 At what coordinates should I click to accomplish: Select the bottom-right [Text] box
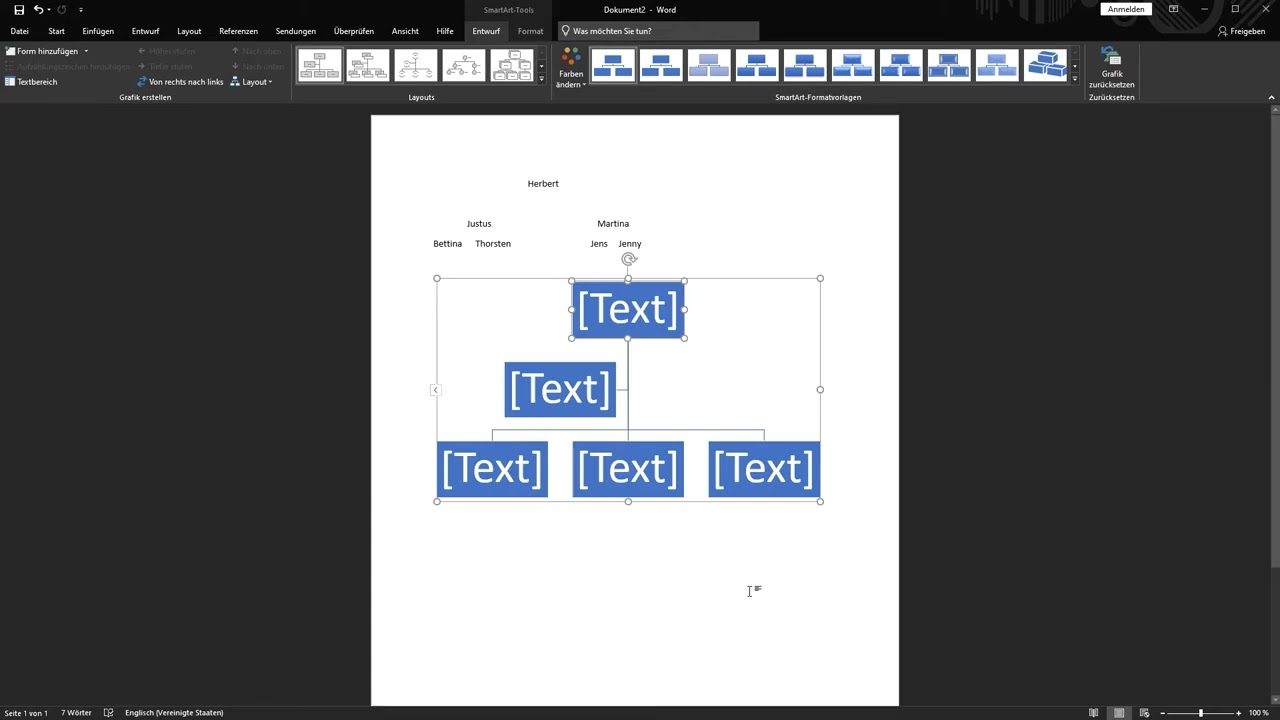[x=764, y=469]
